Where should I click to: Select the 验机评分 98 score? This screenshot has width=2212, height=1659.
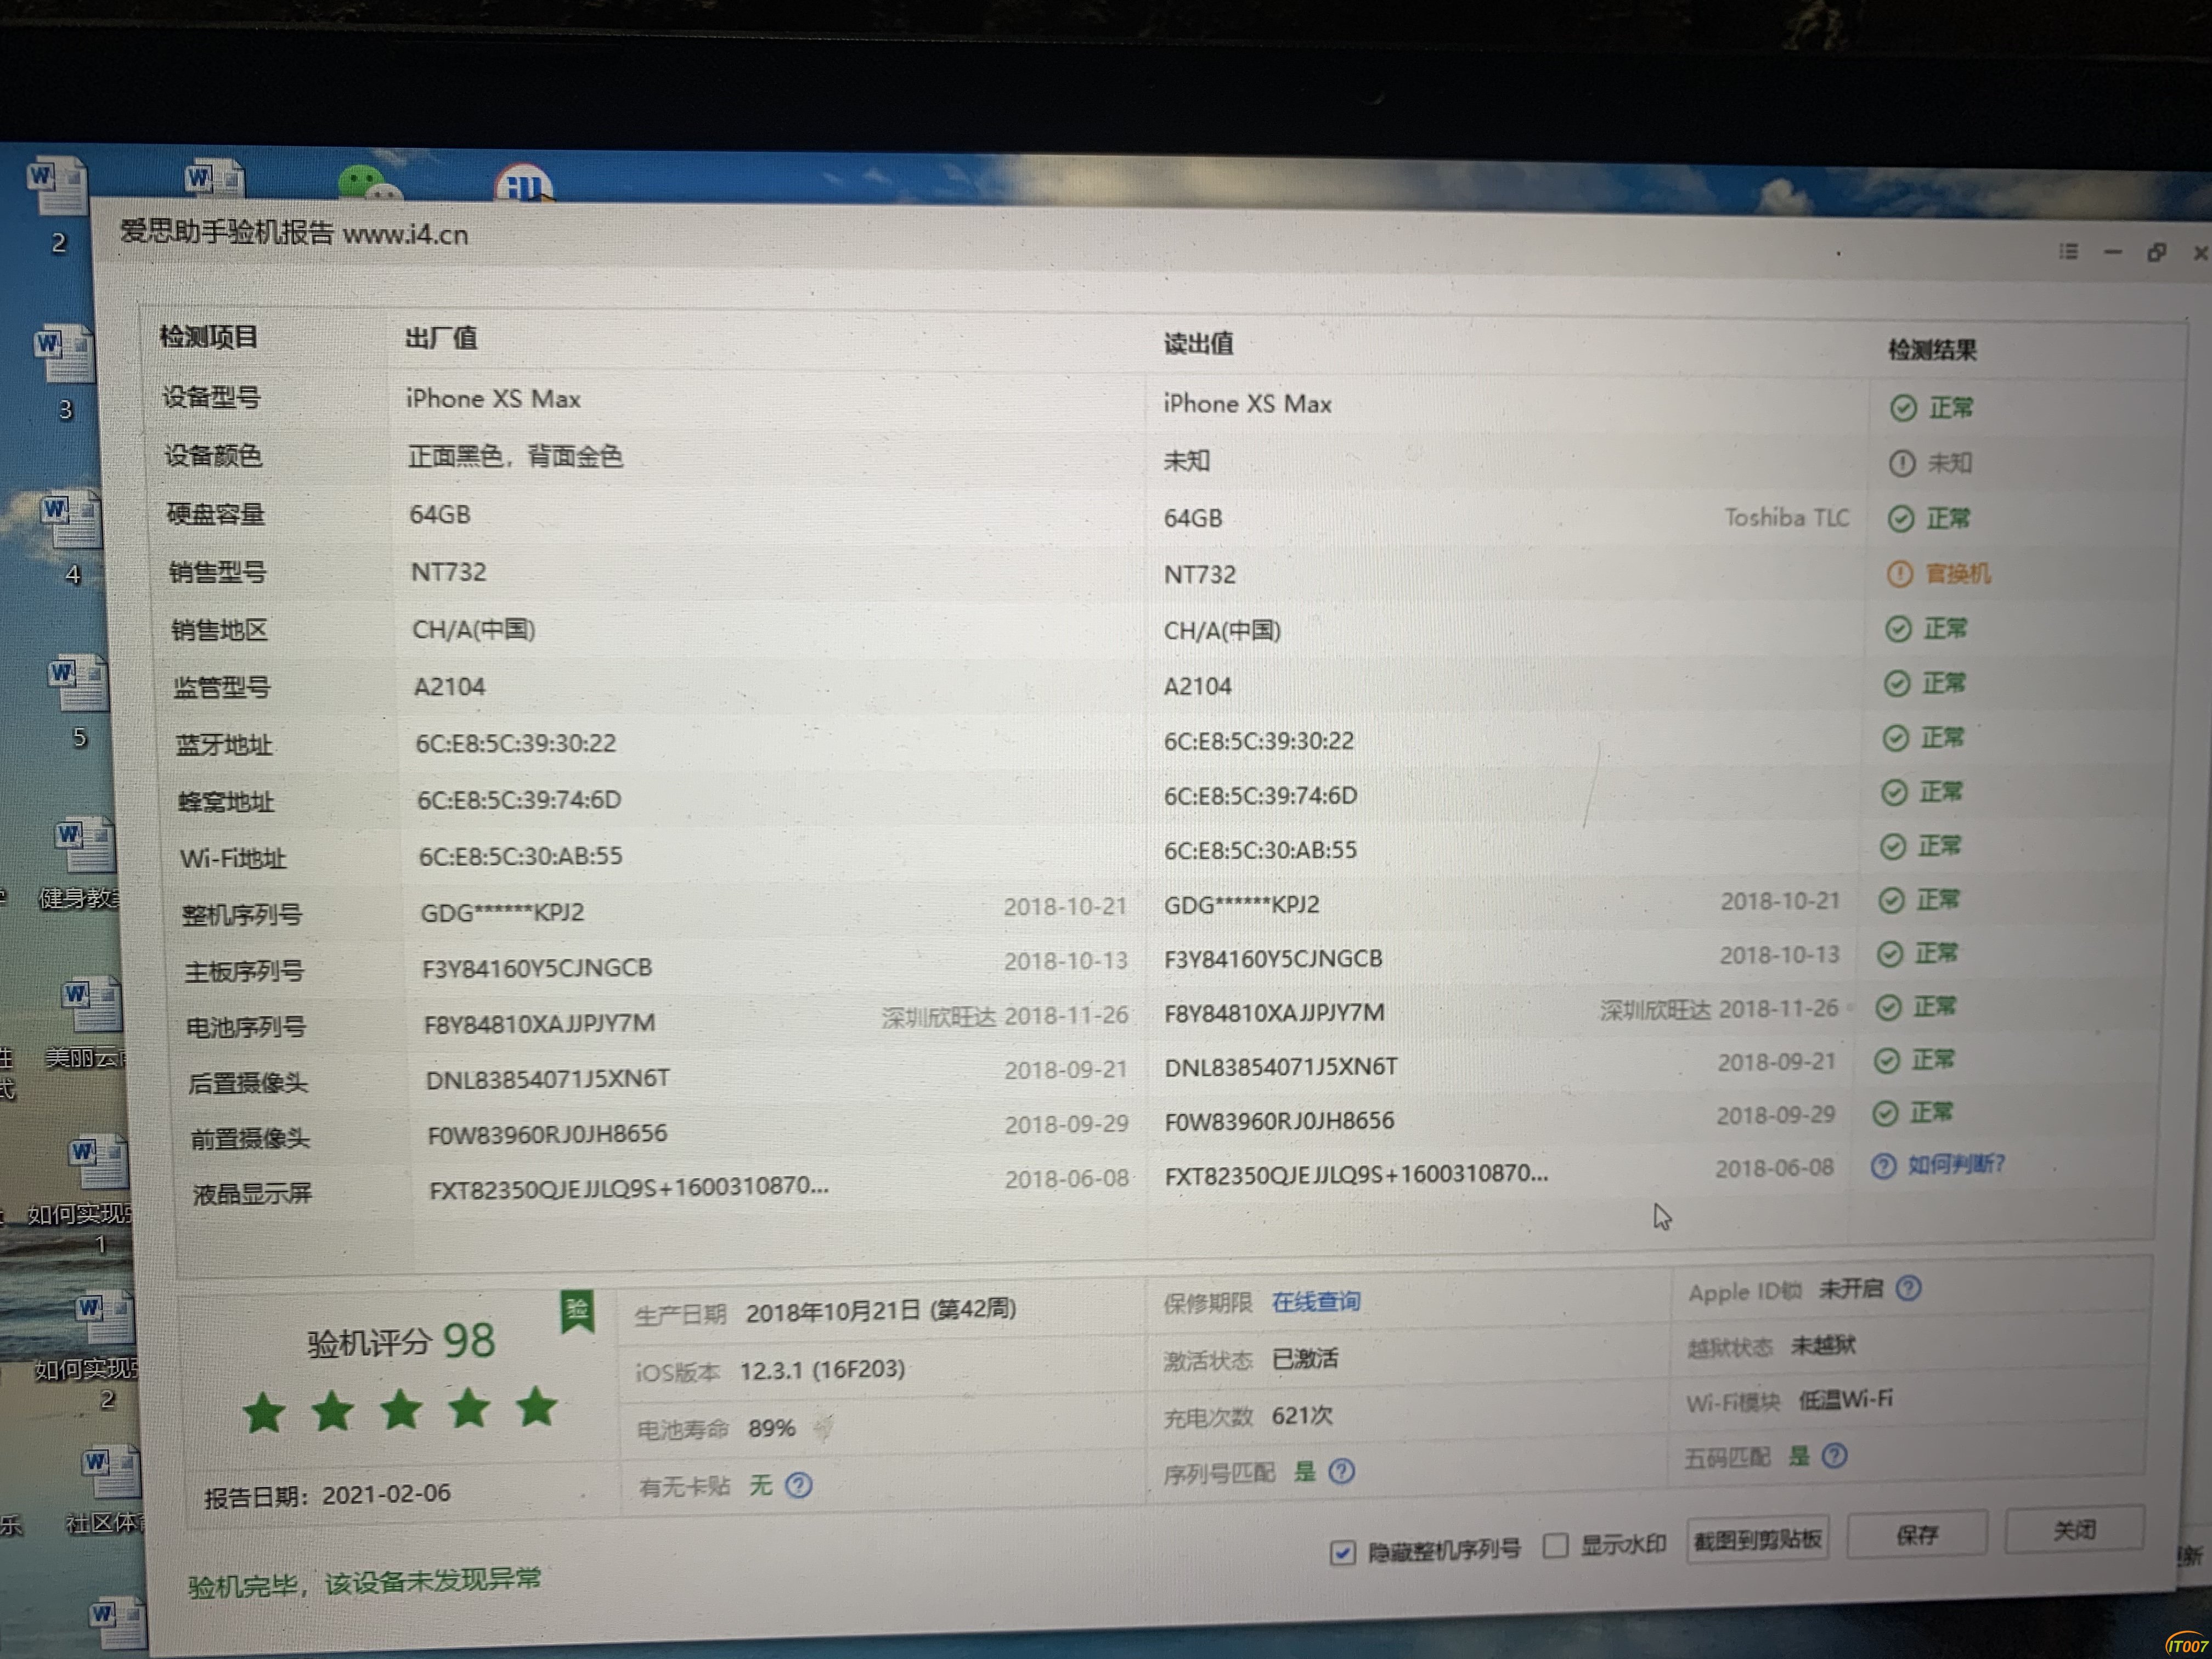click(x=401, y=1341)
